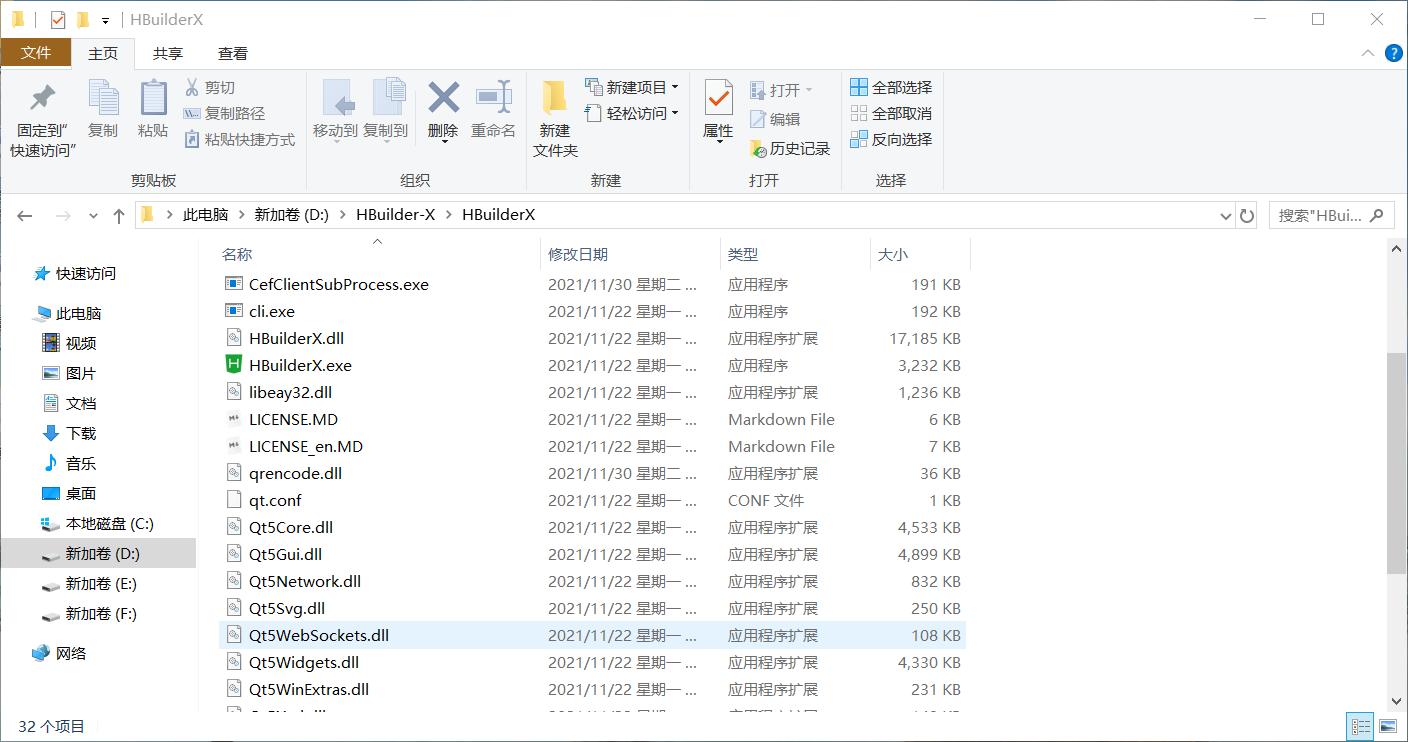1408x742 pixels.
Task: Open the Delete (删除) dropdown arrow
Action: 443,142
